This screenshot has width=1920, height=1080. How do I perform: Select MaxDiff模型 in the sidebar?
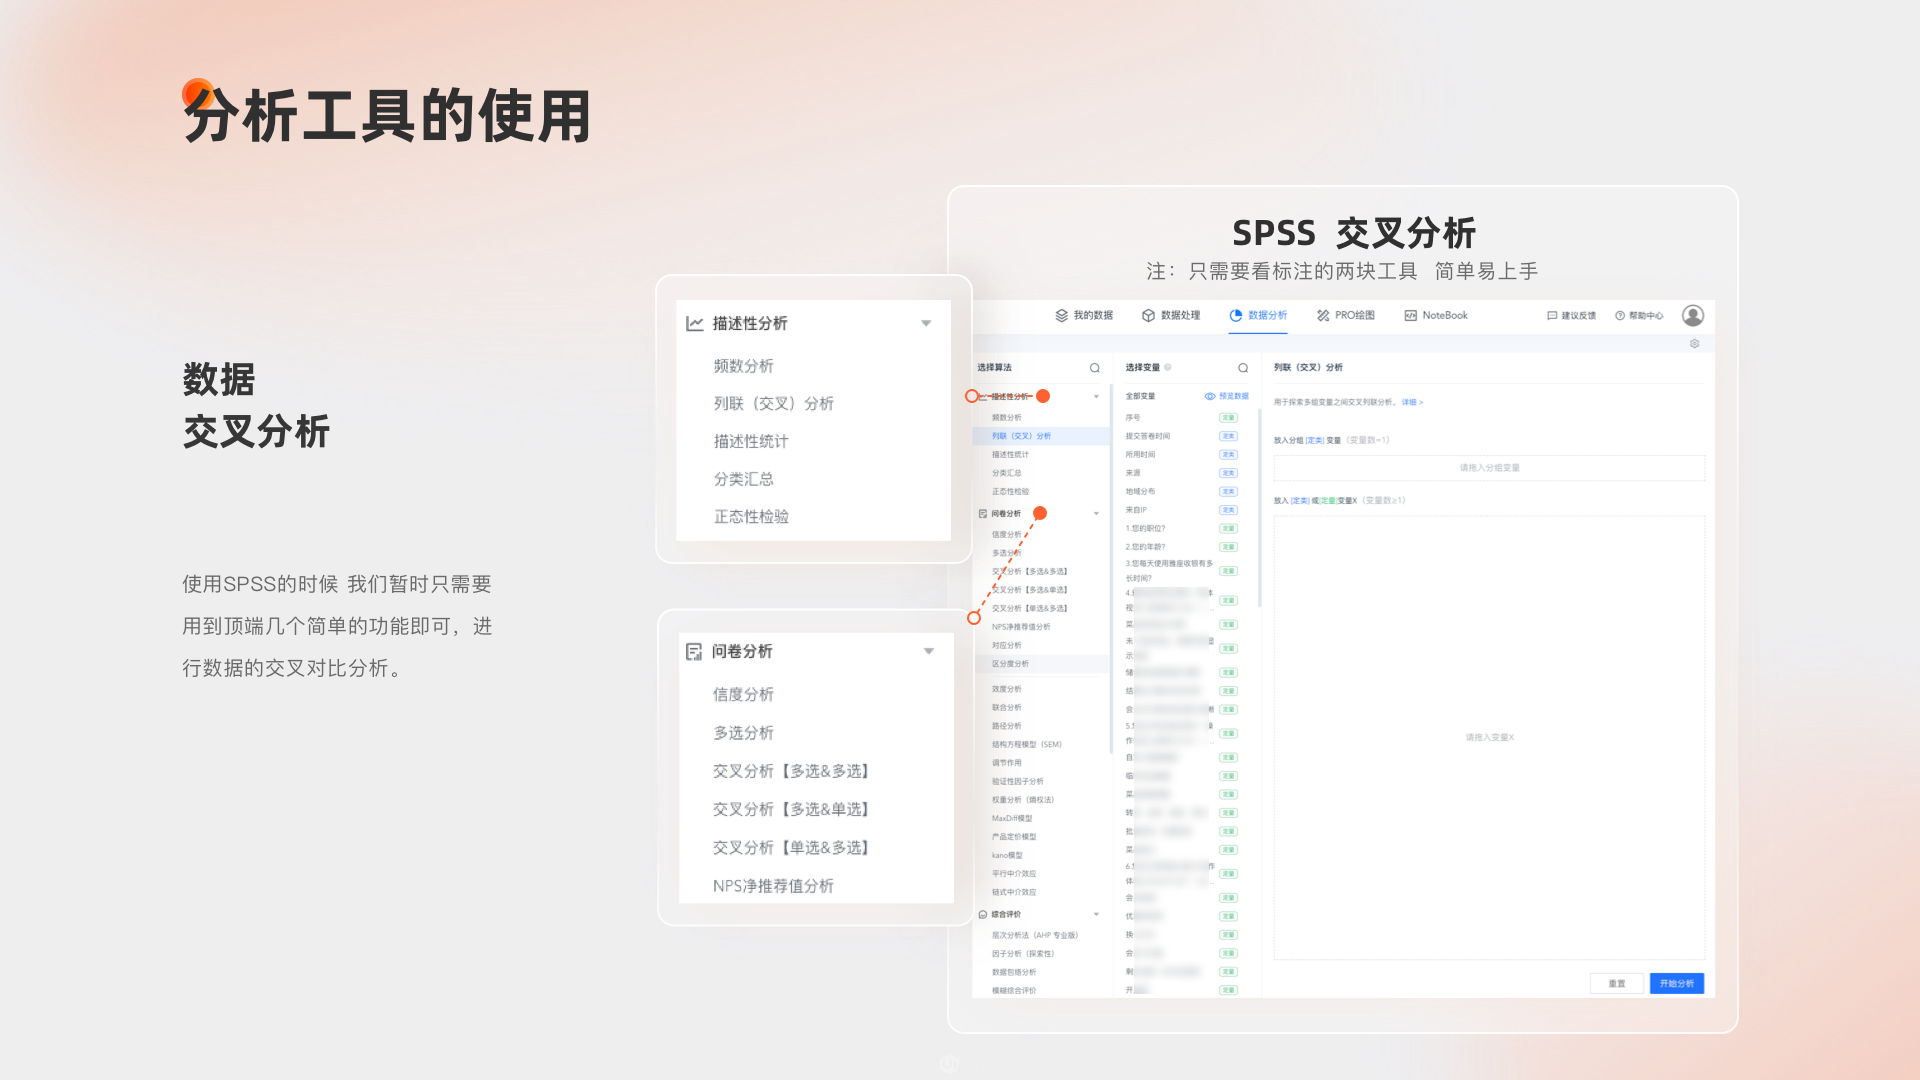click(x=1012, y=819)
